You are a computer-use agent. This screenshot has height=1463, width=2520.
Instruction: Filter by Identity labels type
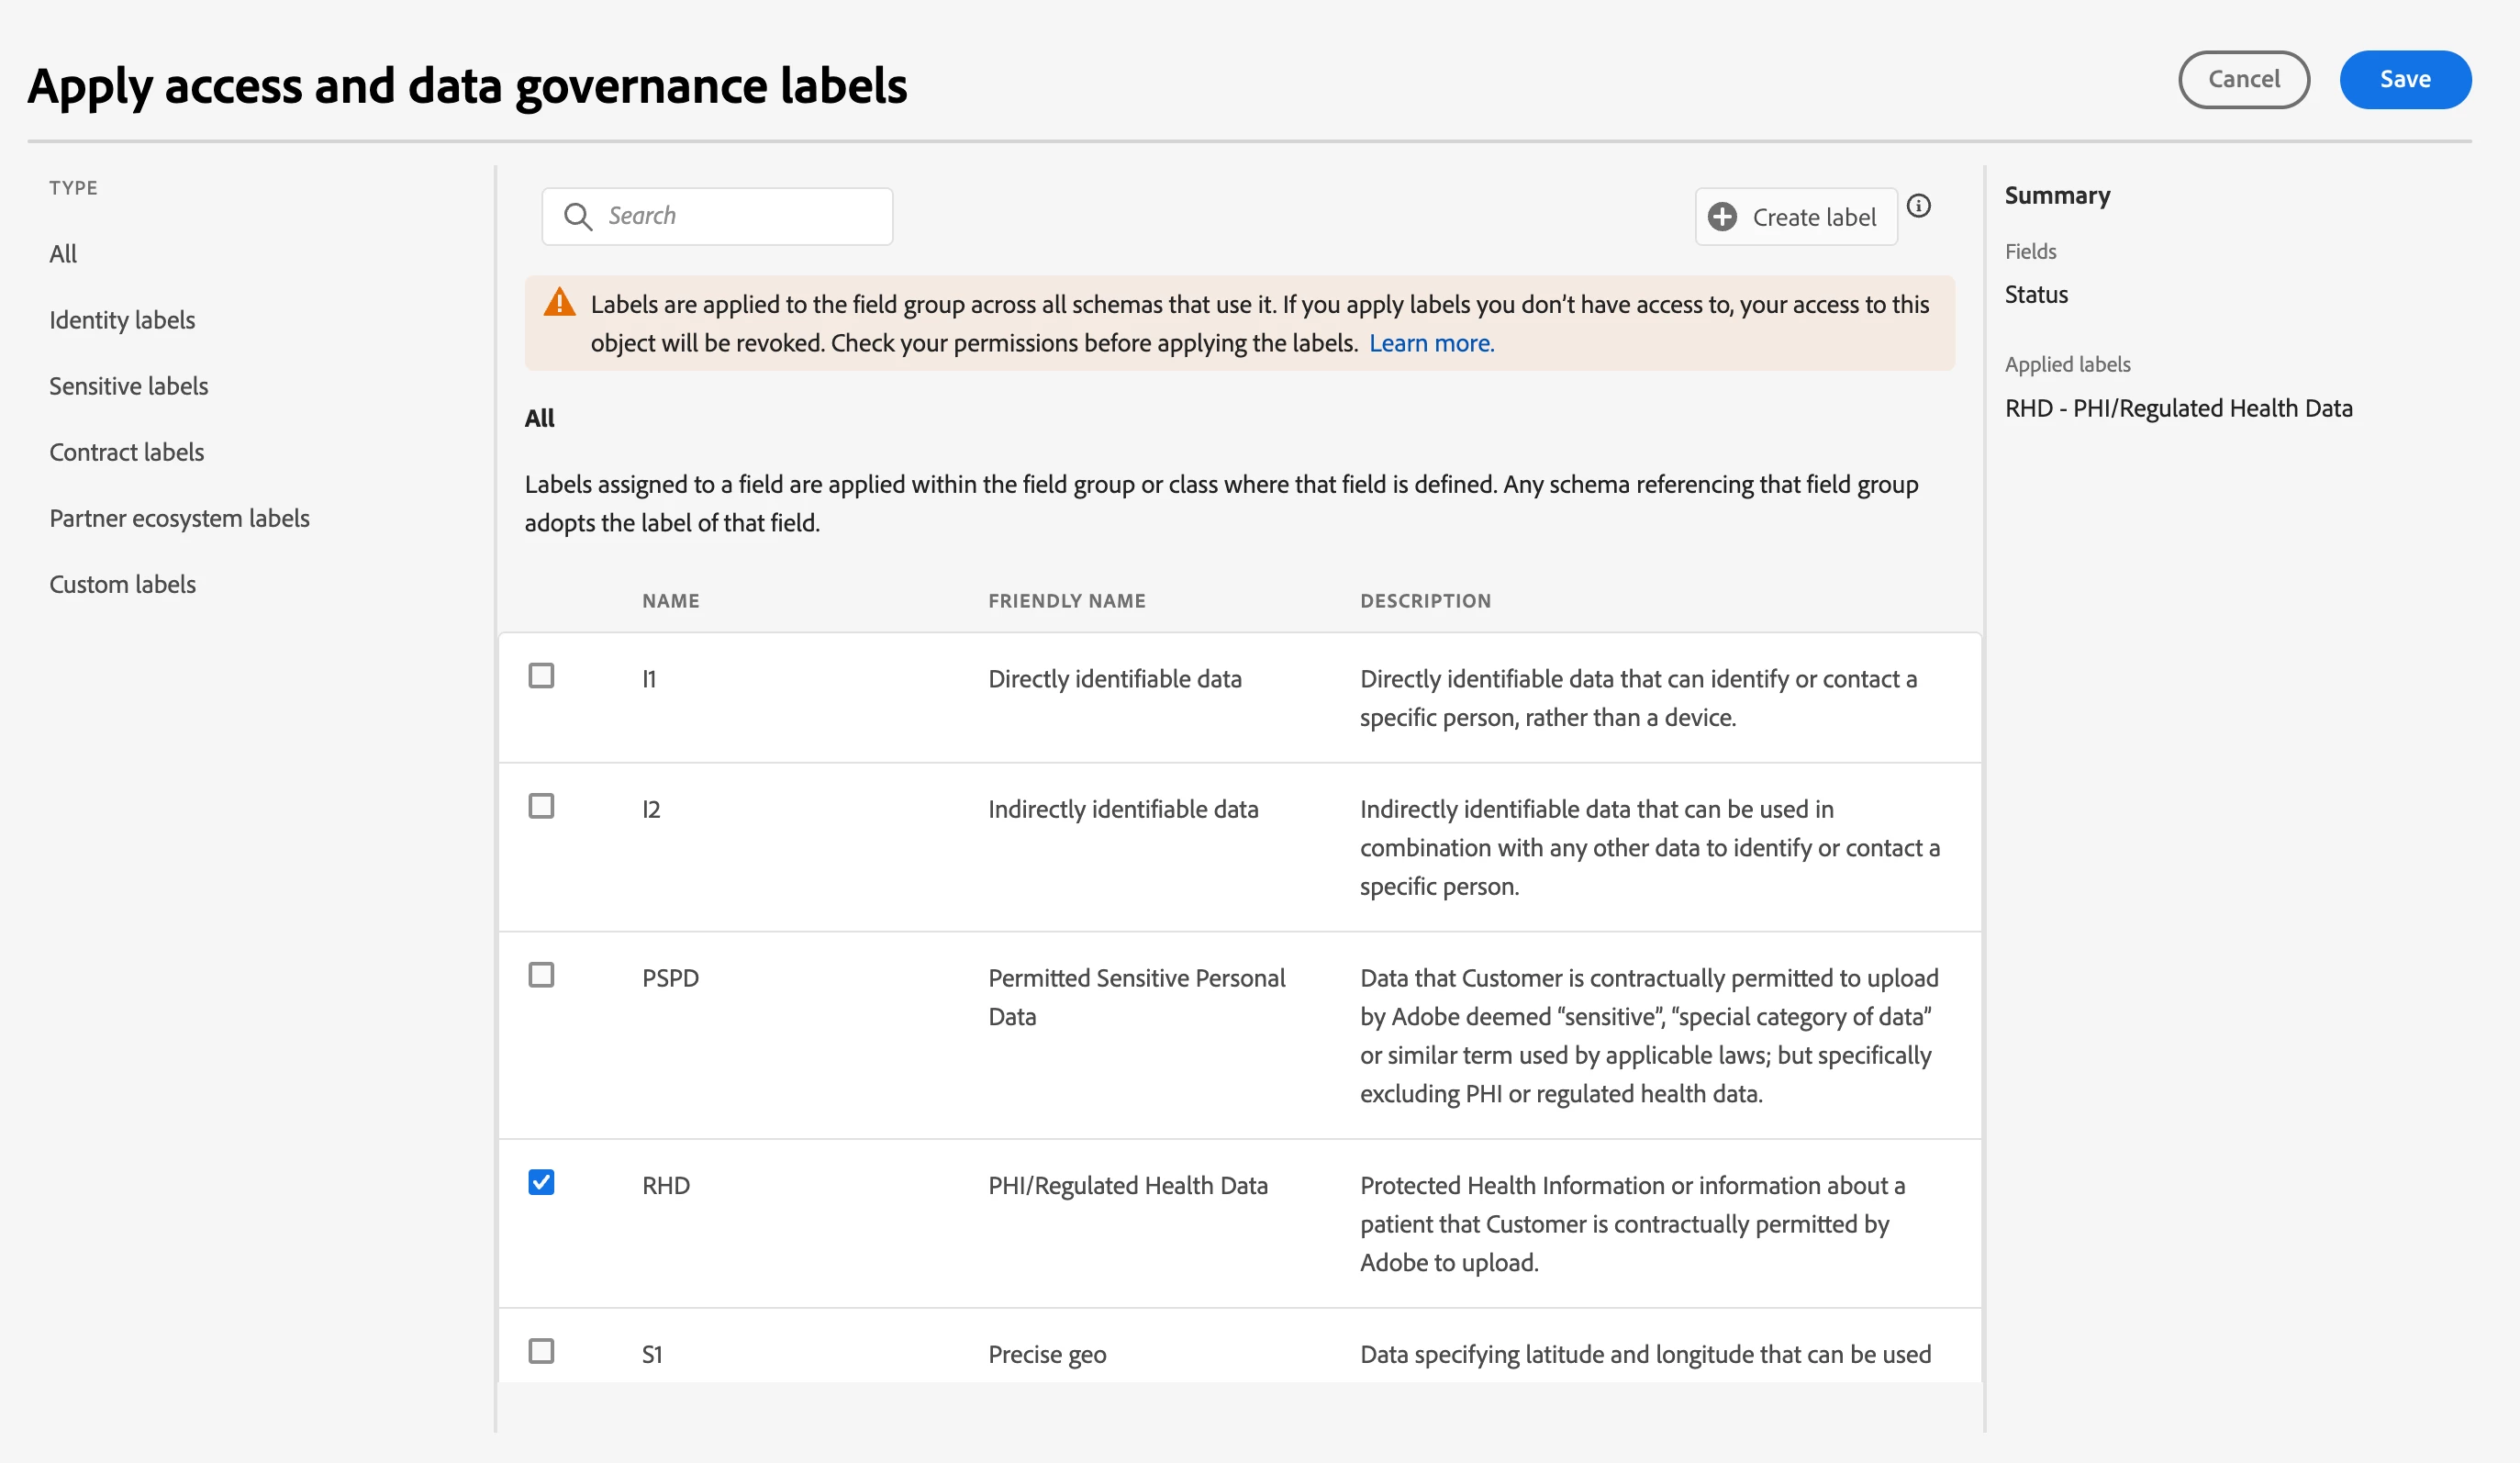point(122,320)
